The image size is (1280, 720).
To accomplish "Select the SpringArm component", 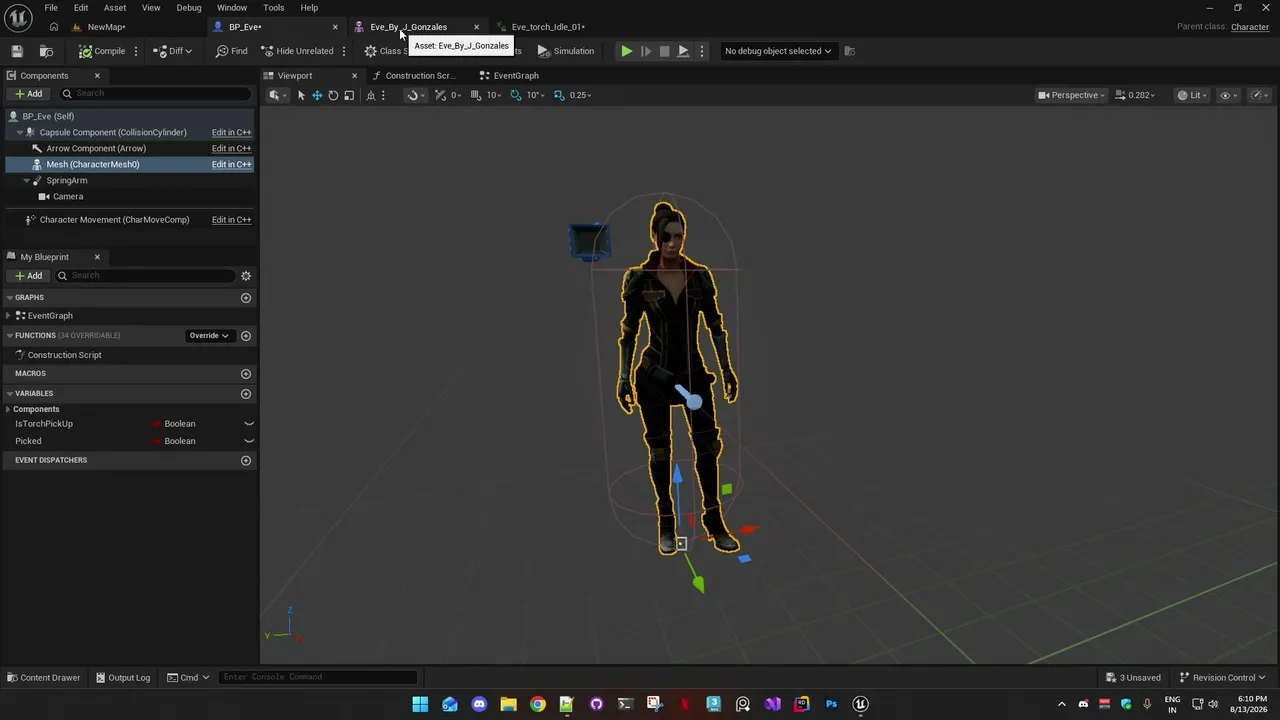I will click(x=67, y=180).
